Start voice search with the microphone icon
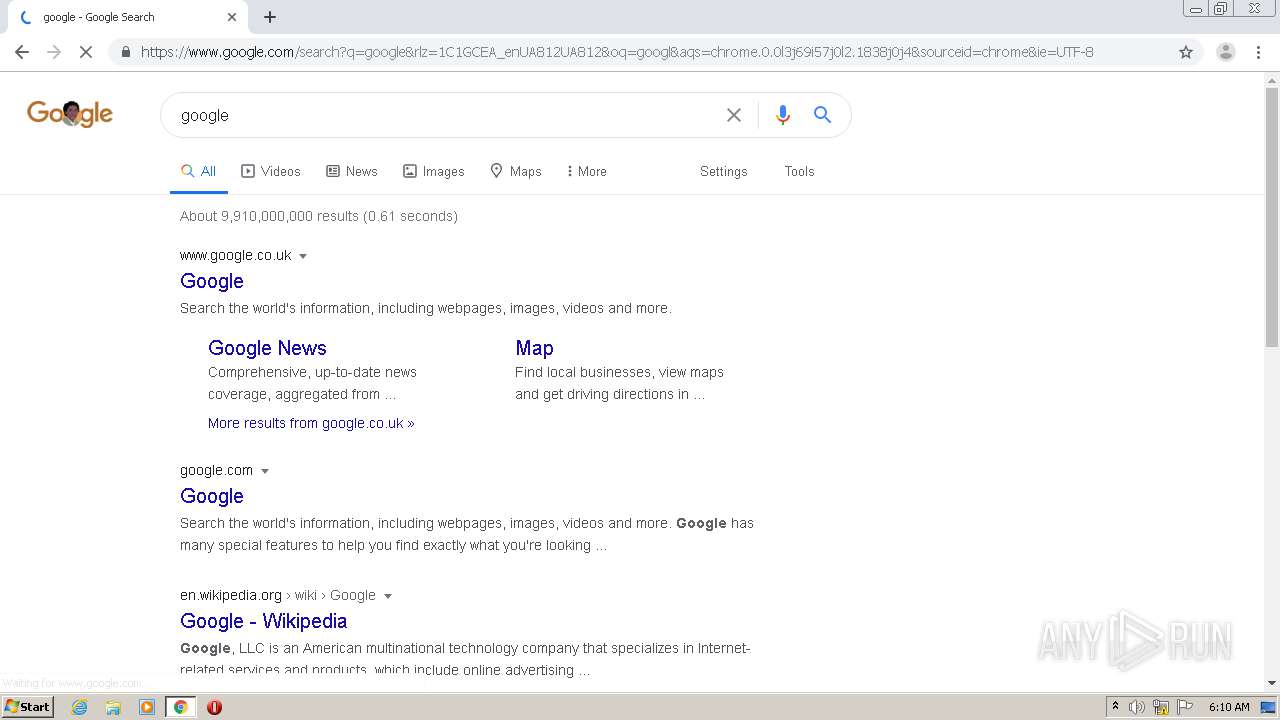 (783, 115)
